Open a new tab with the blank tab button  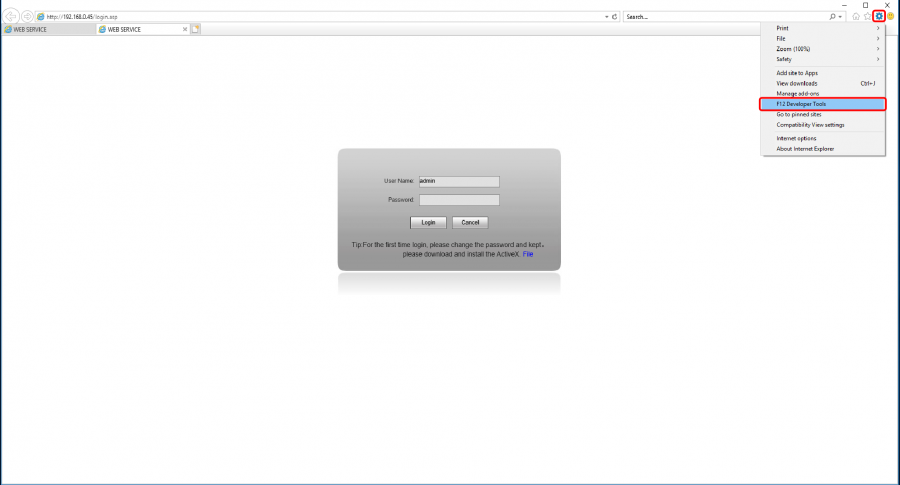click(196, 29)
